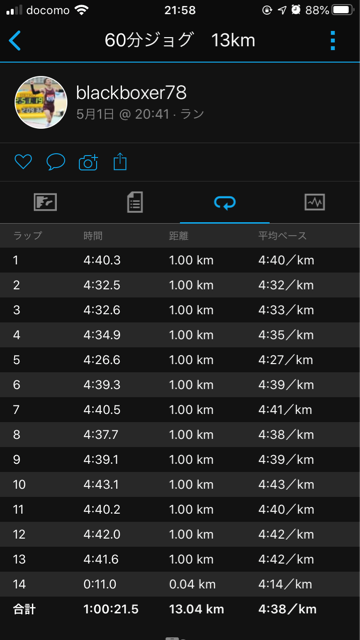The height and width of the screenshot is (640, 360).
Task: Tap the 平均ペース column header
Action: [x=282, y=236]
